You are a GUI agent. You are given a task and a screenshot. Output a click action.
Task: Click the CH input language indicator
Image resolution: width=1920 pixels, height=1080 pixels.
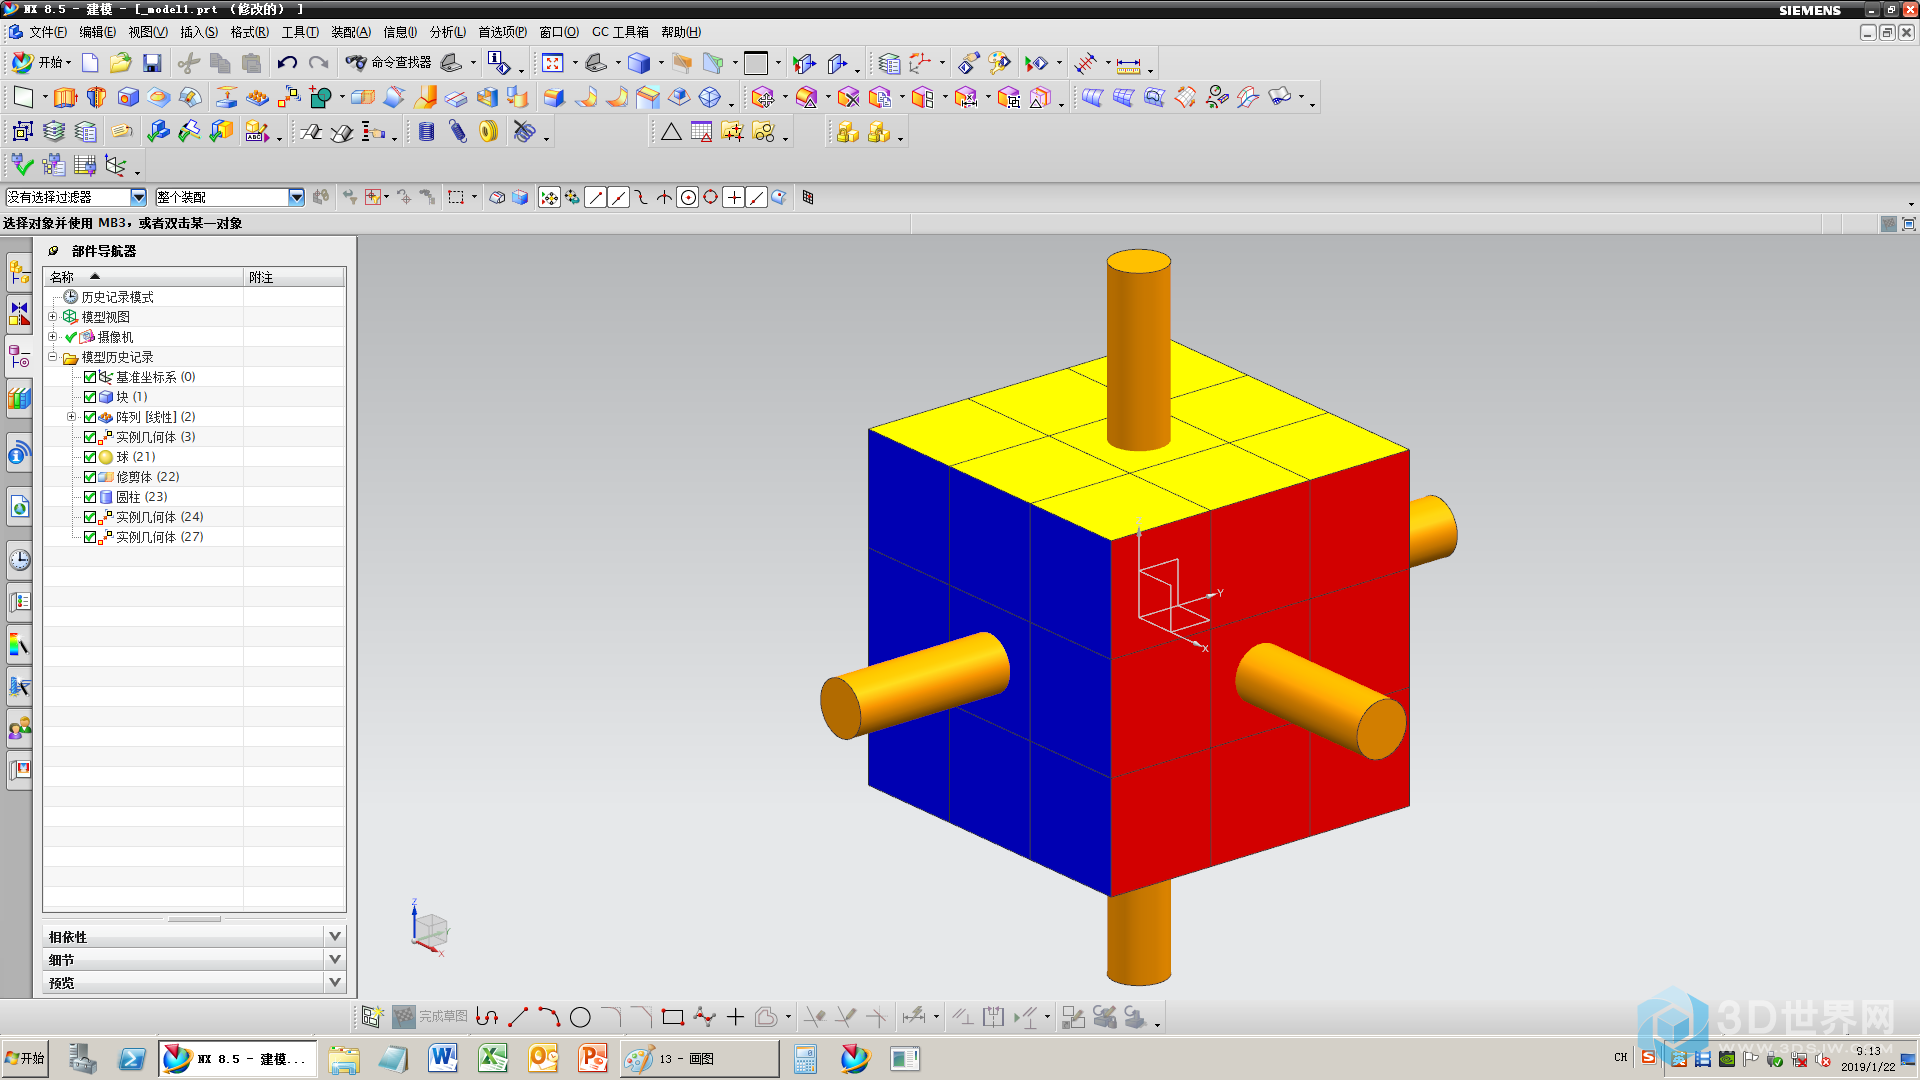click(x=1620, y=1057)
